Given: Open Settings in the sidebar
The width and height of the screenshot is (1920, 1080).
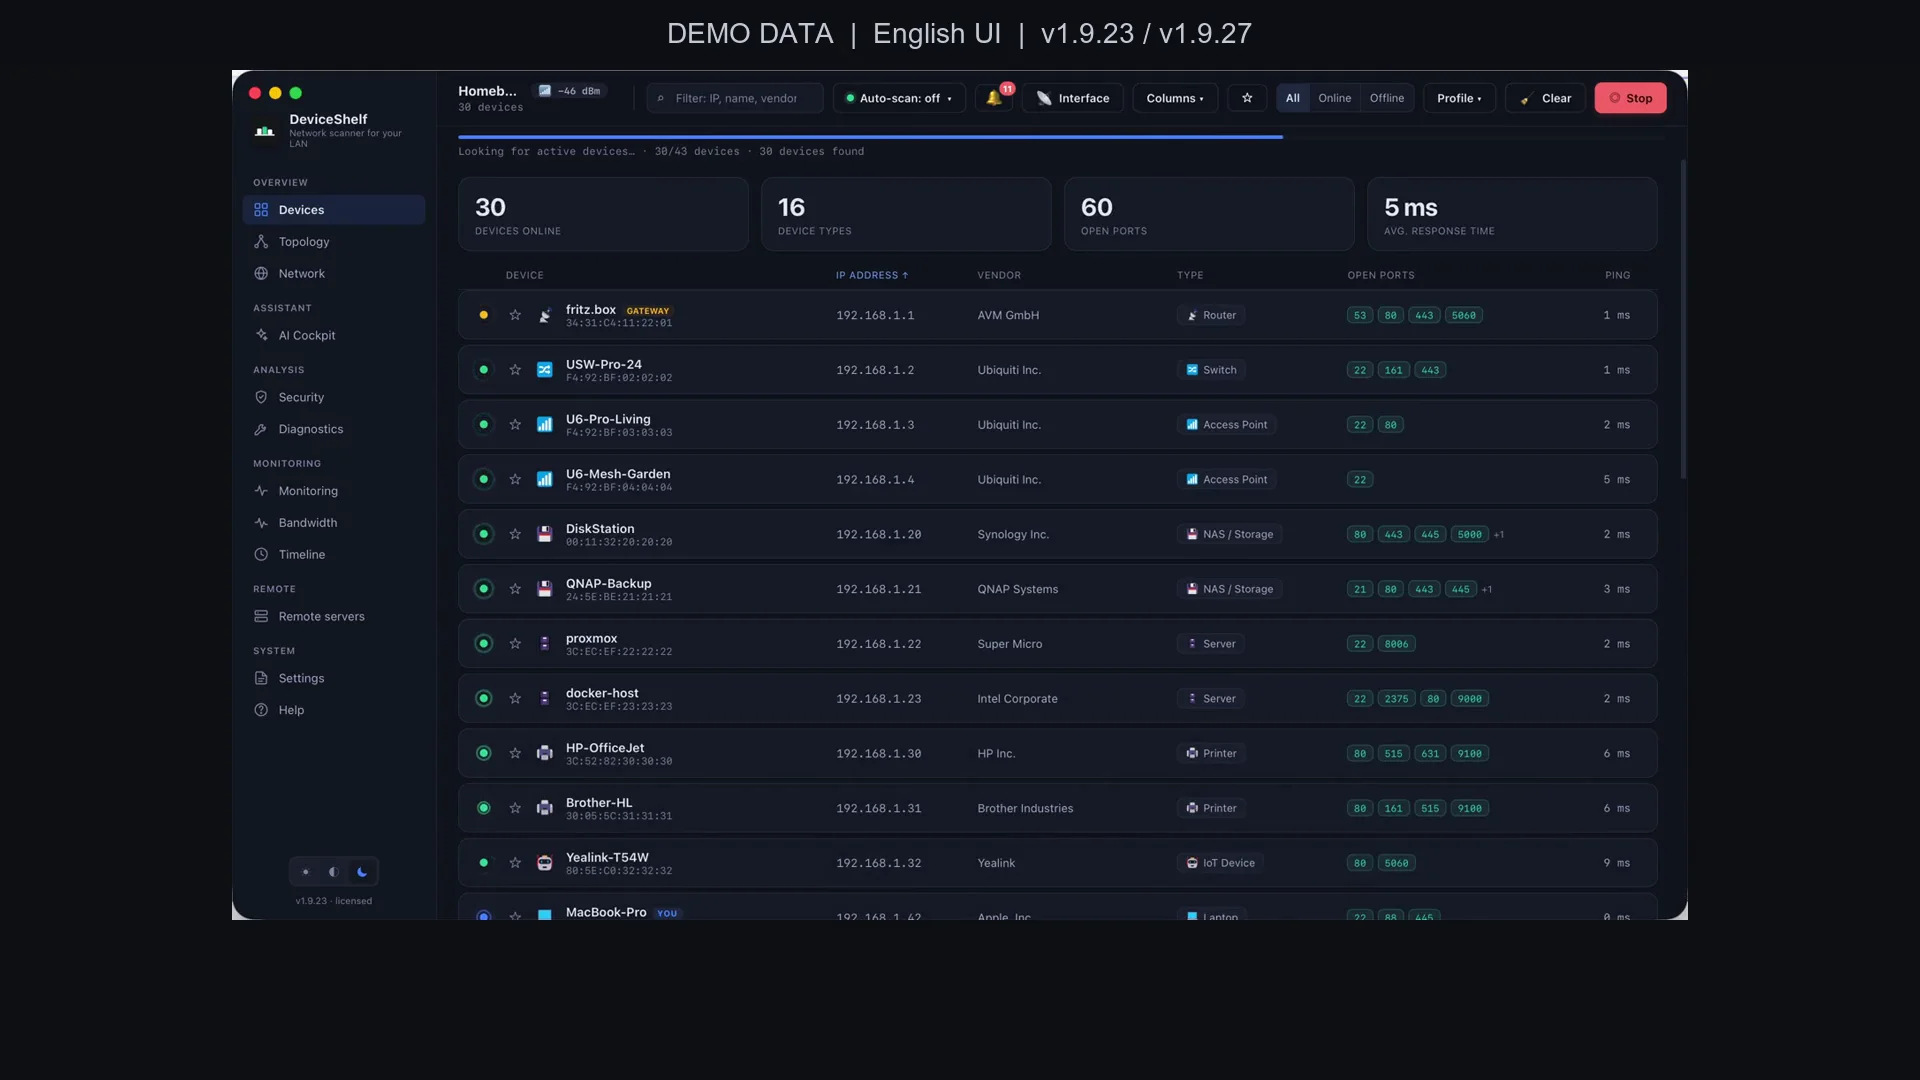Looking at the screenshot, I should point(334,678).
